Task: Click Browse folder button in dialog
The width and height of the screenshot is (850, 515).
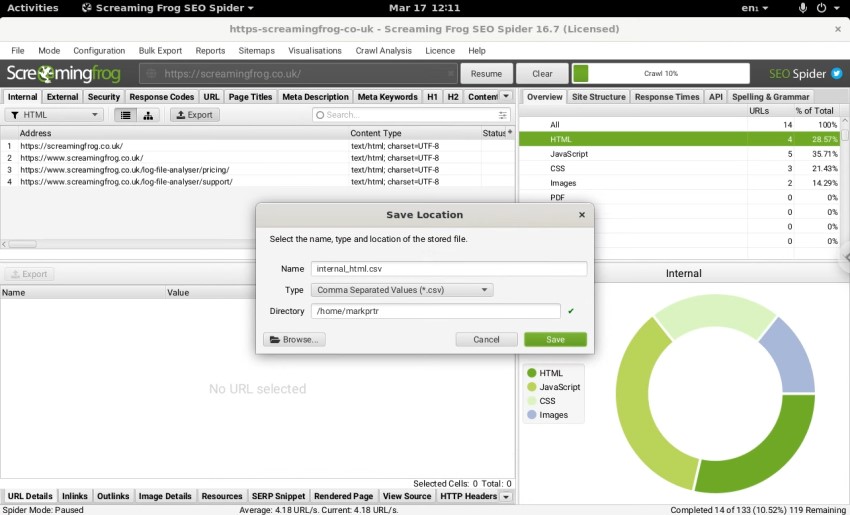Action: pyautogui.click(x=293, y=340)
